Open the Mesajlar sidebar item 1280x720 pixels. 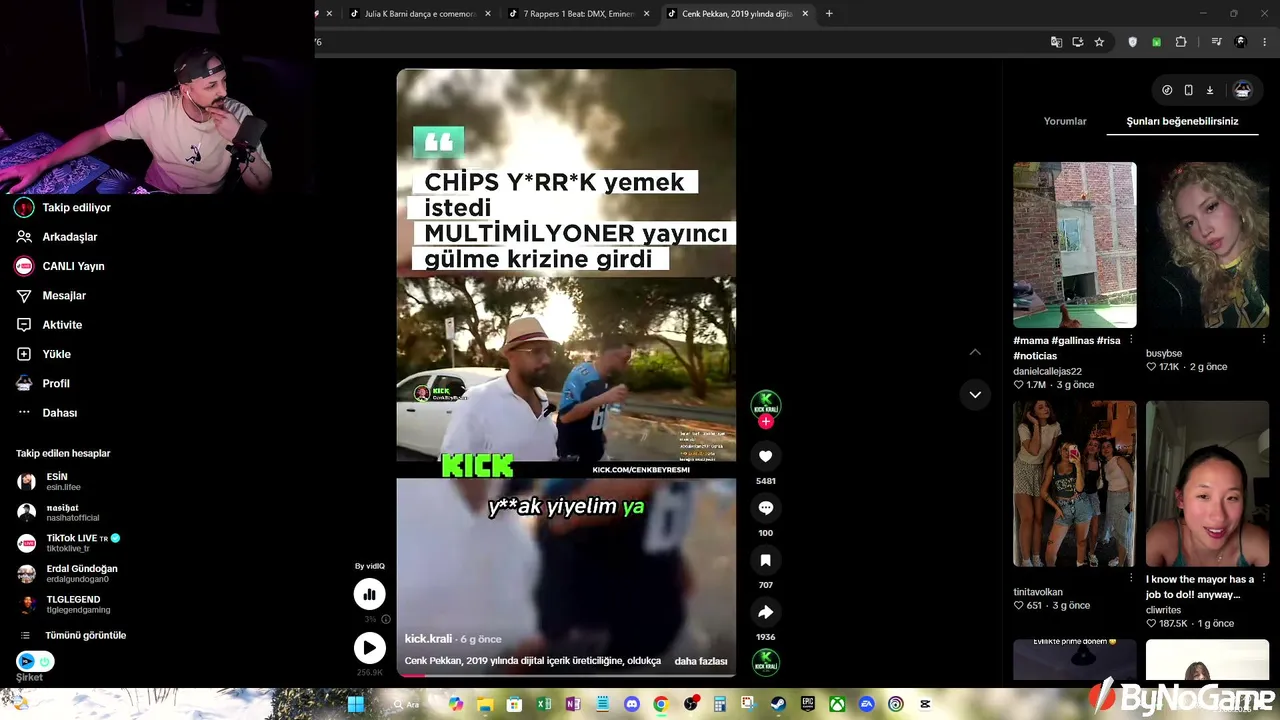click(x=64, y=296)
